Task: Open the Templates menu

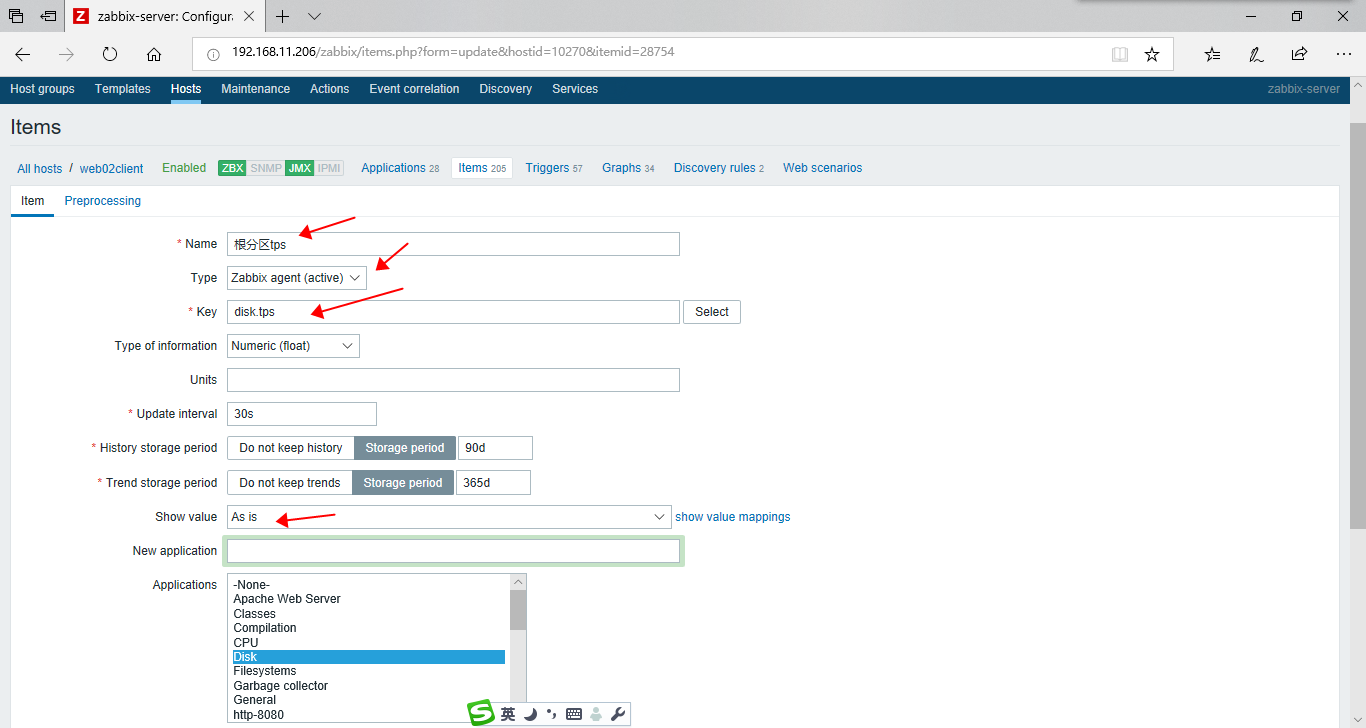Action: click(x=123, y=89)
